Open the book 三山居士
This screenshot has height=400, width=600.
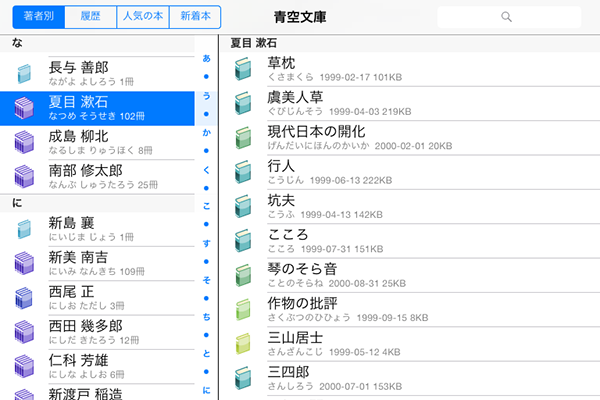pos(410,344)
